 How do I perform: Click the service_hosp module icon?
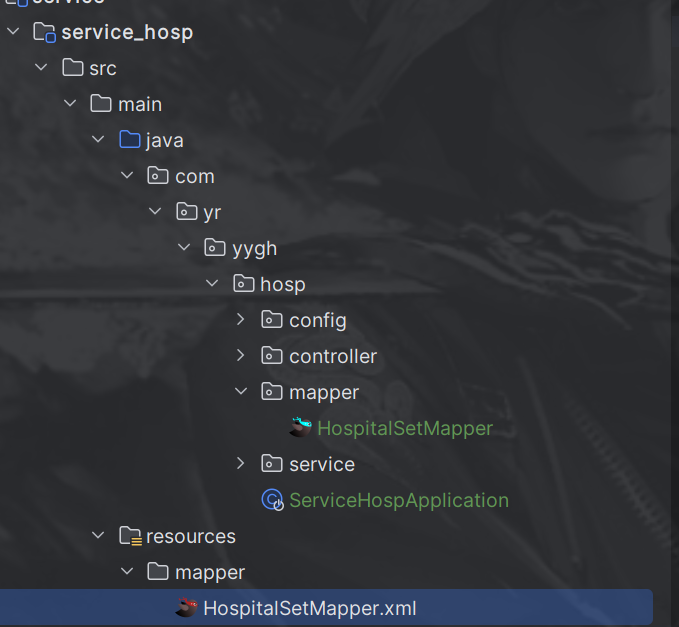45,32
